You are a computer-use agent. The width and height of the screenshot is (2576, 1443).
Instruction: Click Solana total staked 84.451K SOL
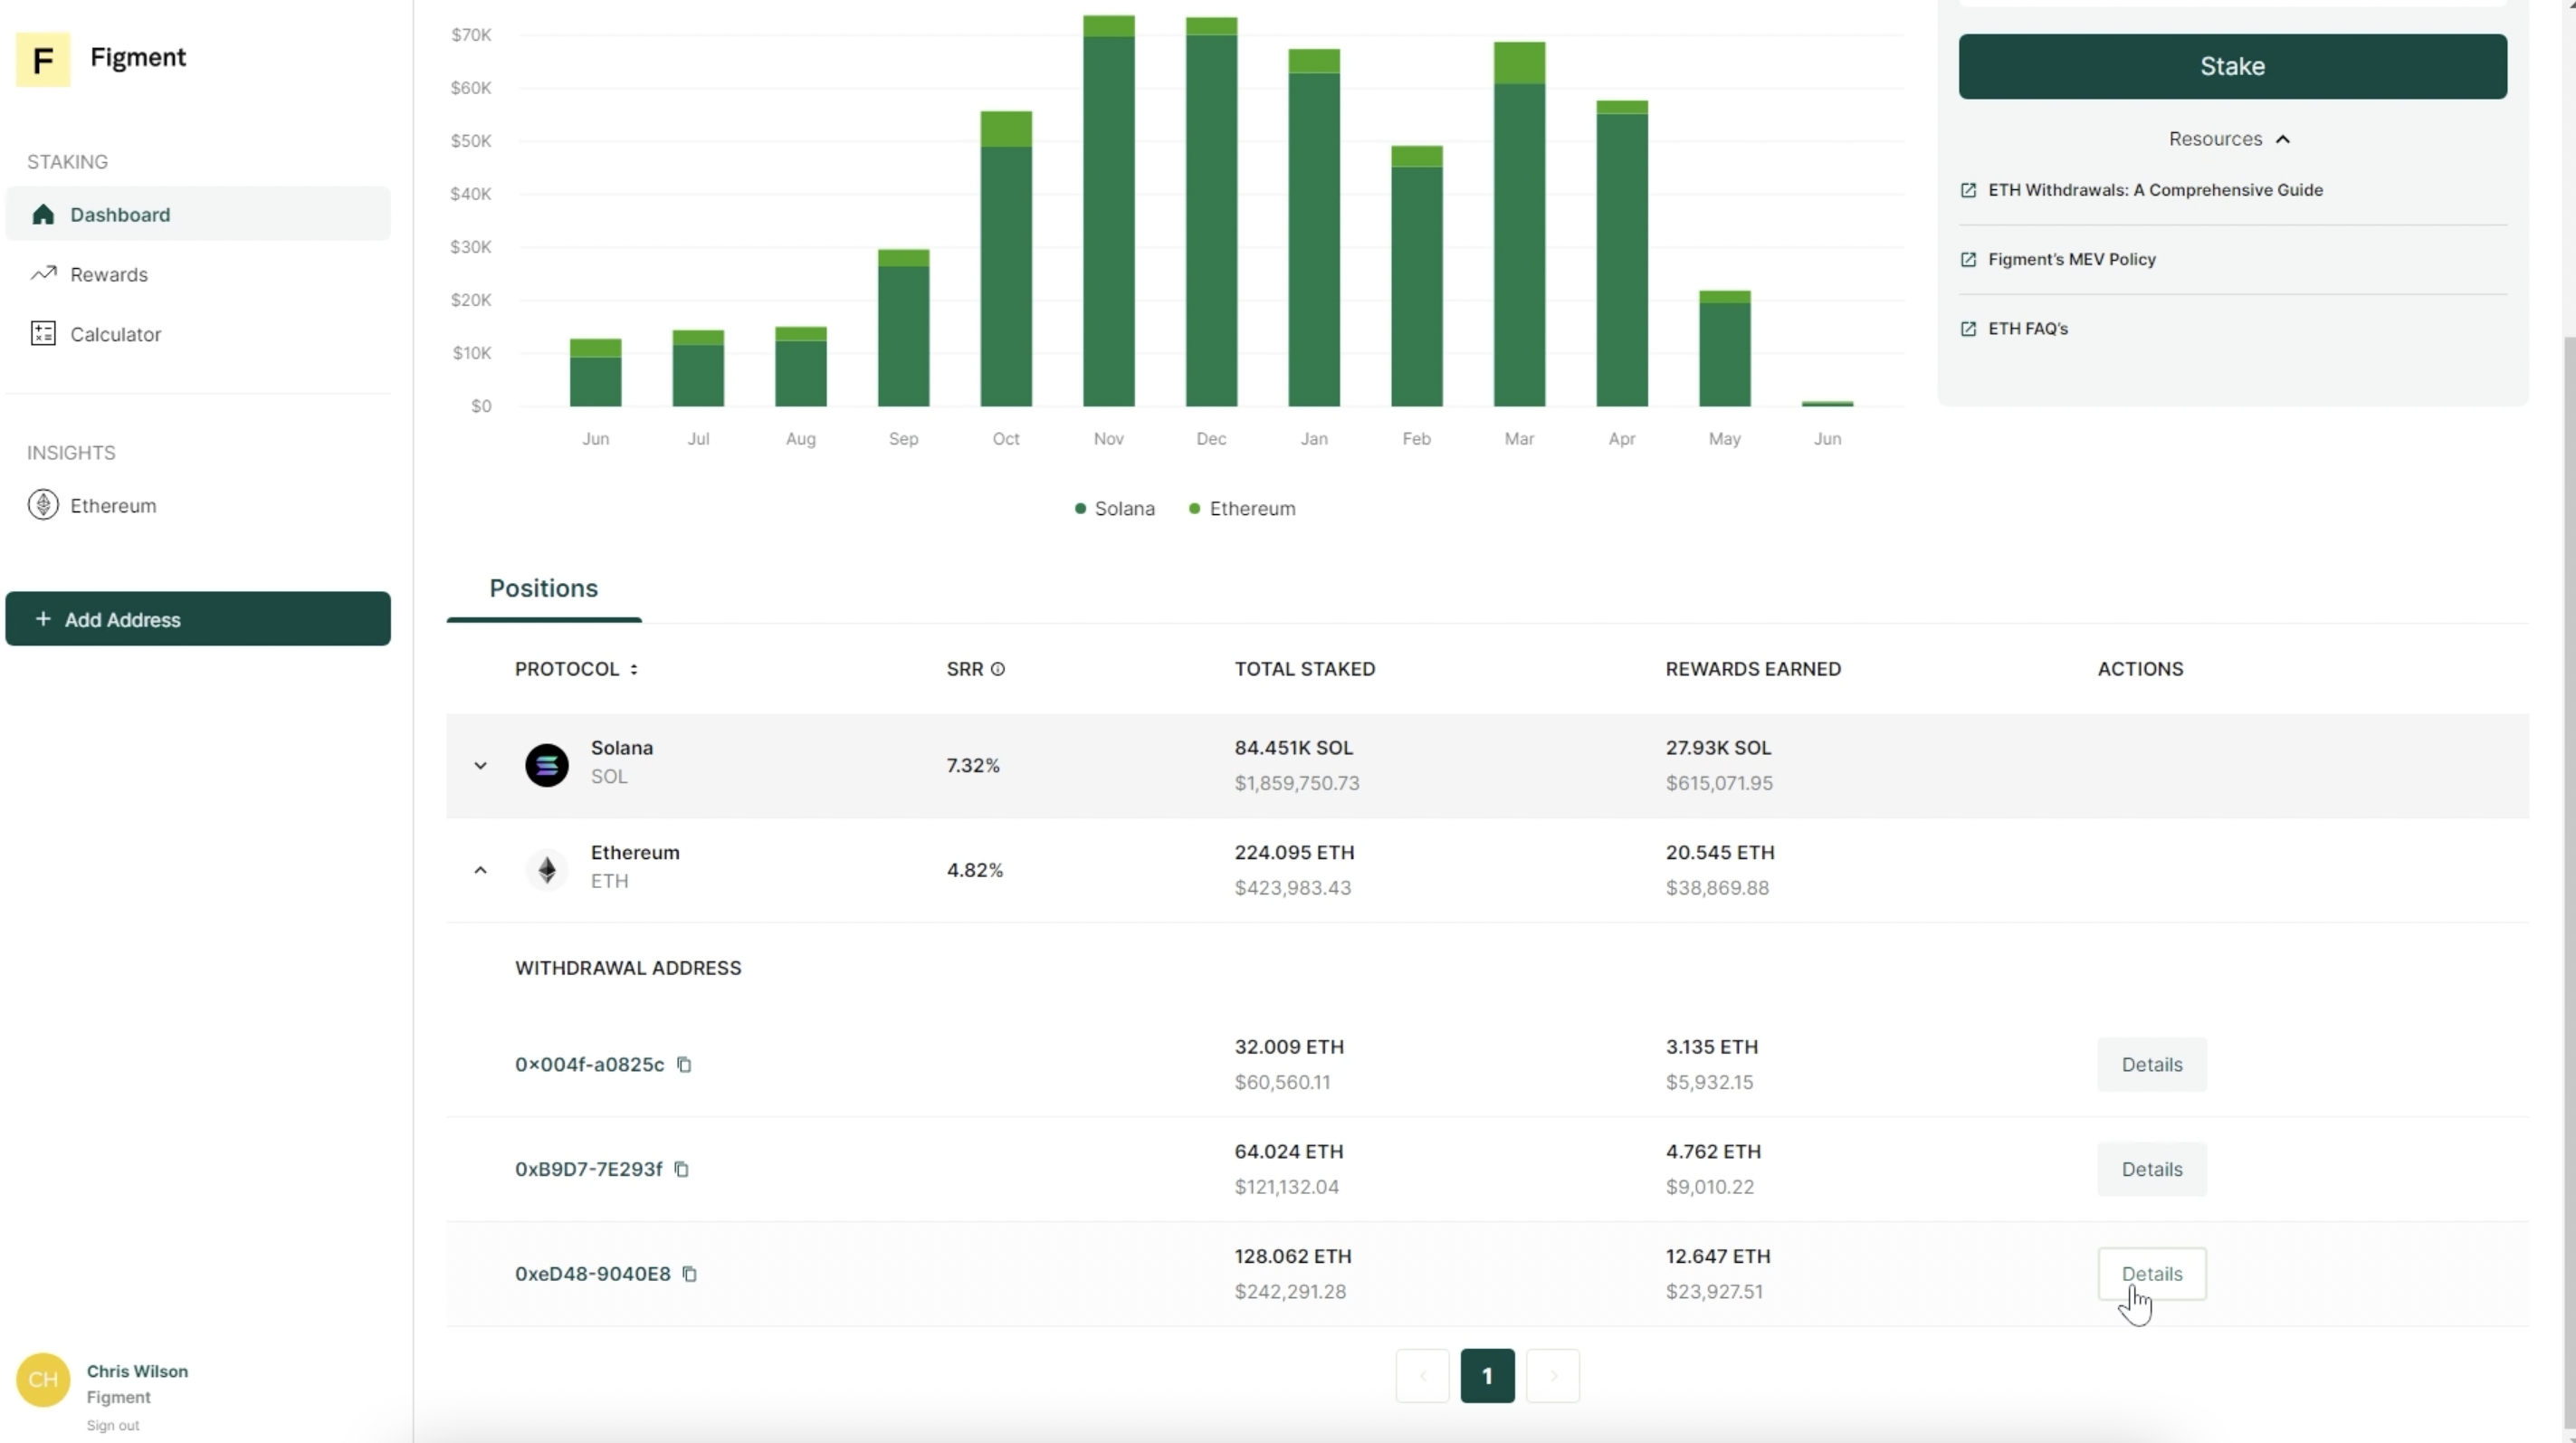(1293, 748)
